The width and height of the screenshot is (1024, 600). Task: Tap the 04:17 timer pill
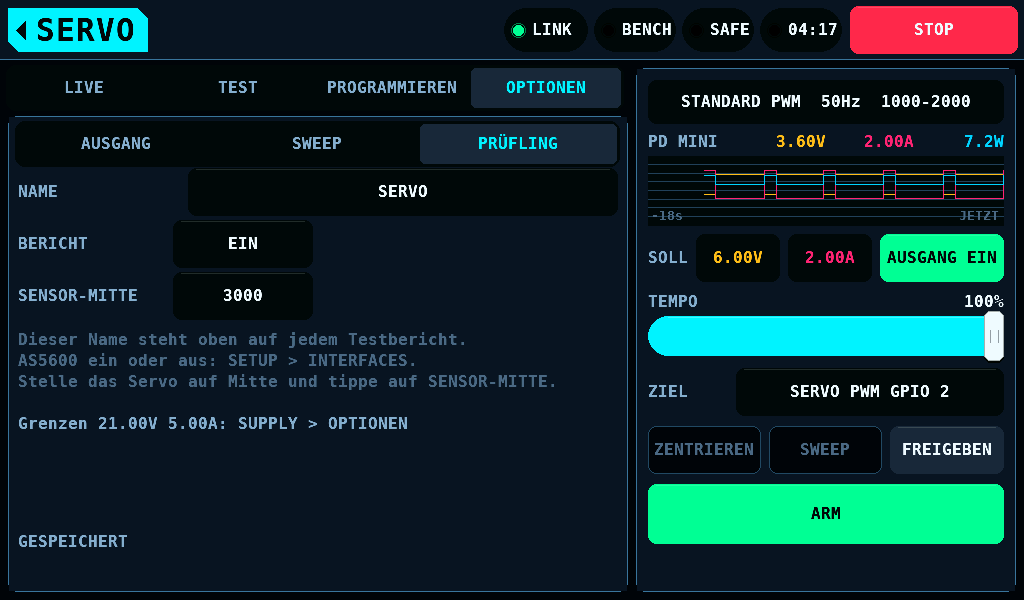[x=801, y=30]
